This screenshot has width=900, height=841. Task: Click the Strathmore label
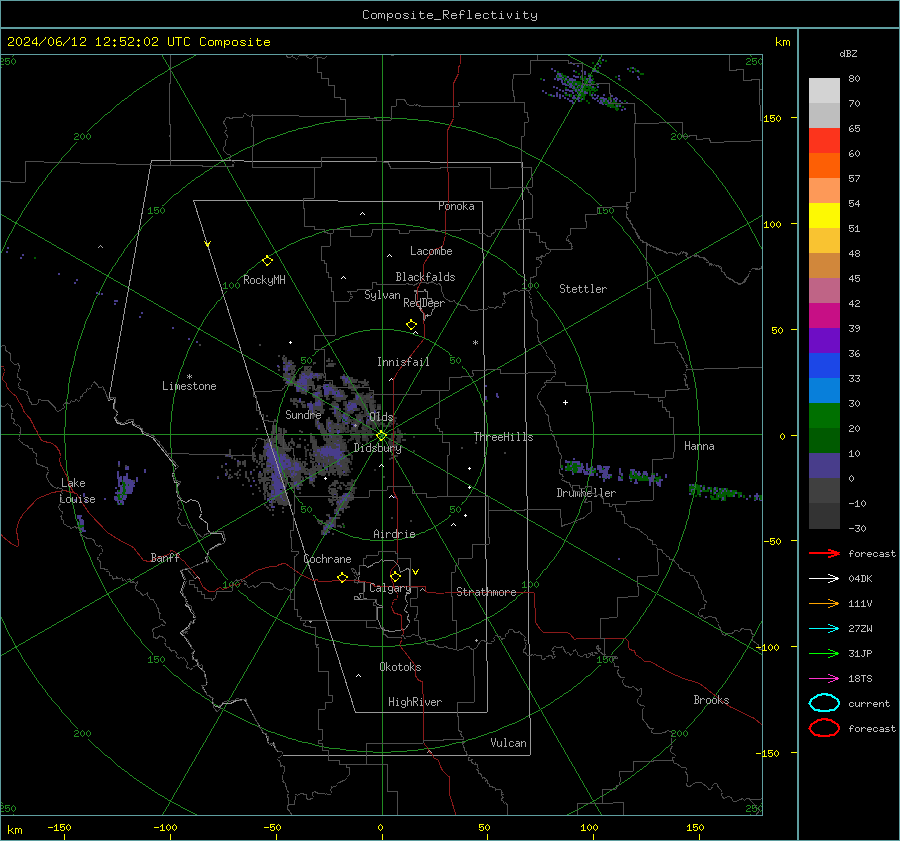coord(486,592)
